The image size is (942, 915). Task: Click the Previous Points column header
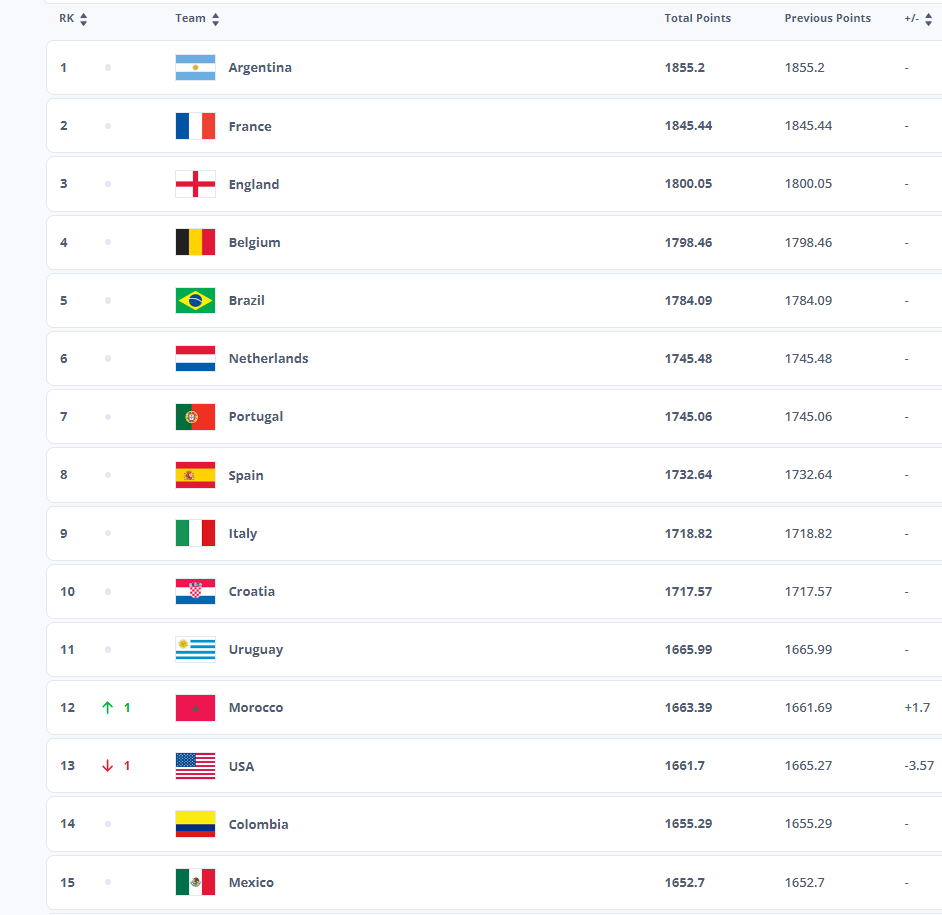click(827, 18)
